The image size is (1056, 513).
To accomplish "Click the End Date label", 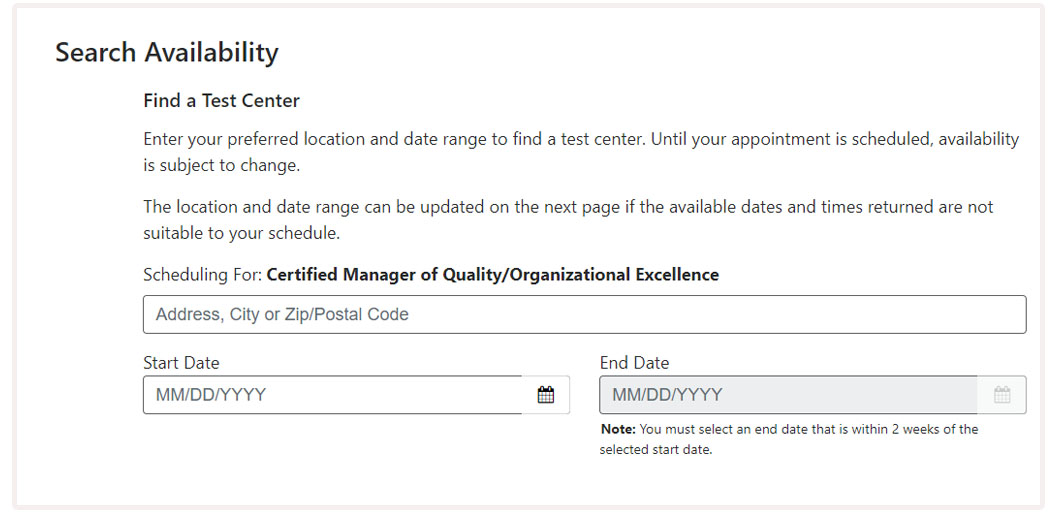I will pos(634,363).
